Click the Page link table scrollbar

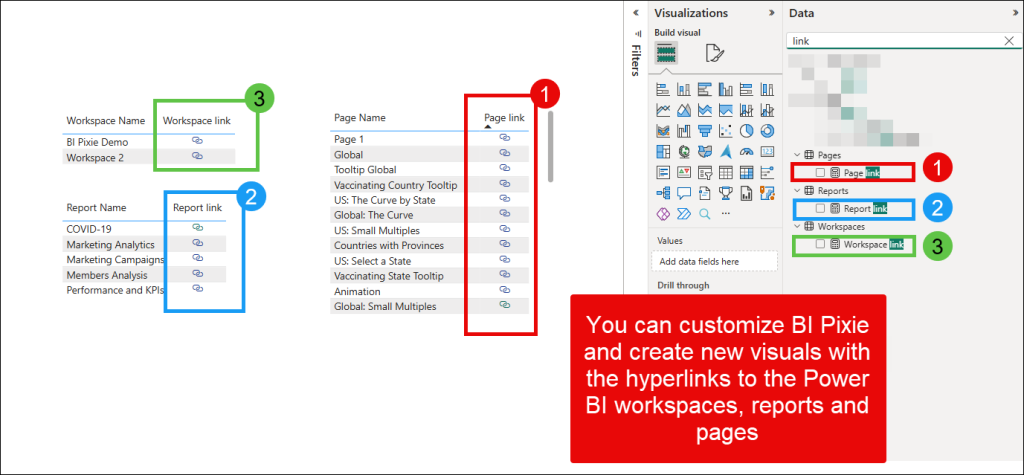point(551,147)
